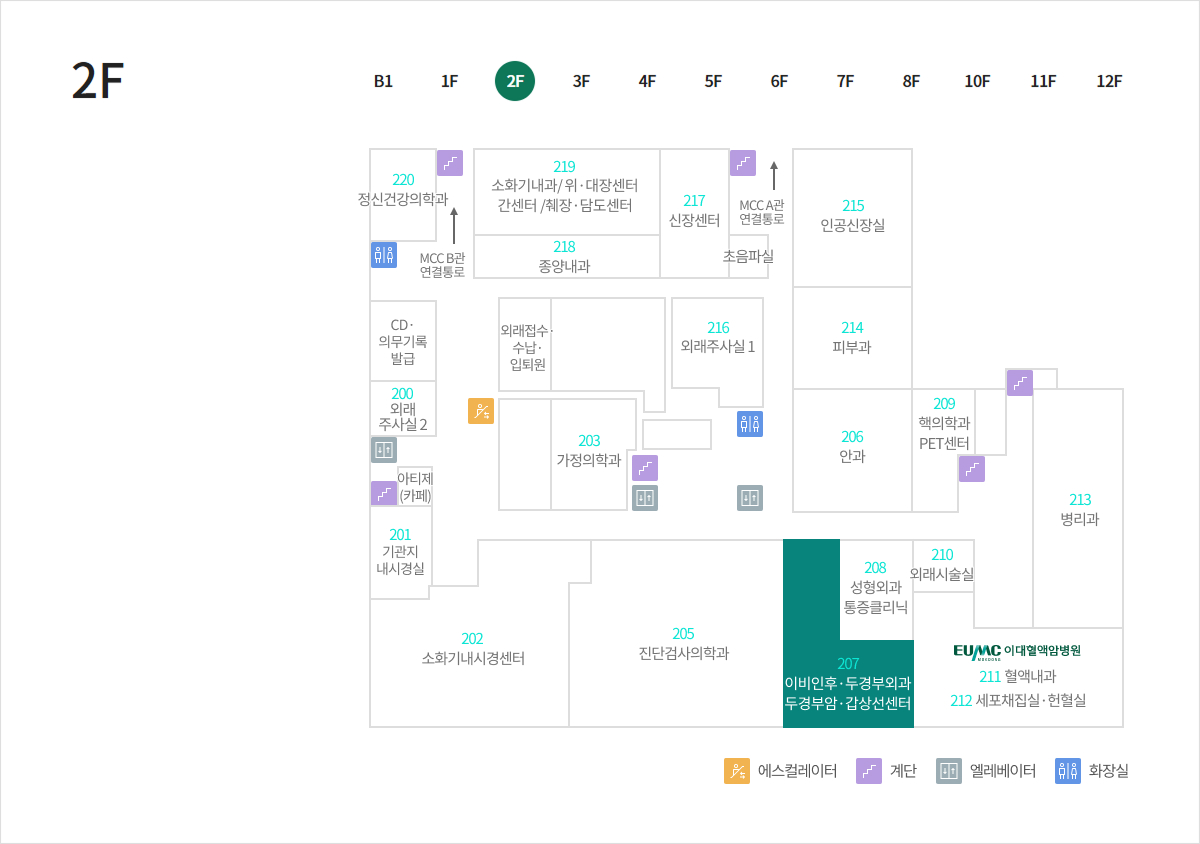This screenshot has height=844, width=1200.
Task: Select room 218 종양내과
Action: [x=565, y=257]
